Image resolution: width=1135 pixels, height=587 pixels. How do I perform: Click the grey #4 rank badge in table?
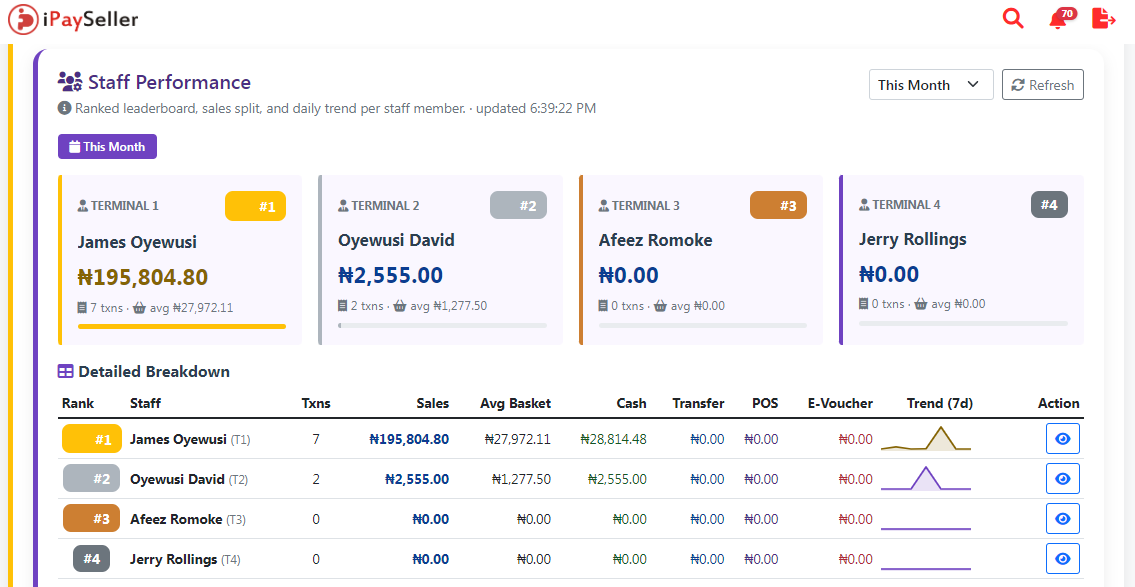click(x=91, y=559)
